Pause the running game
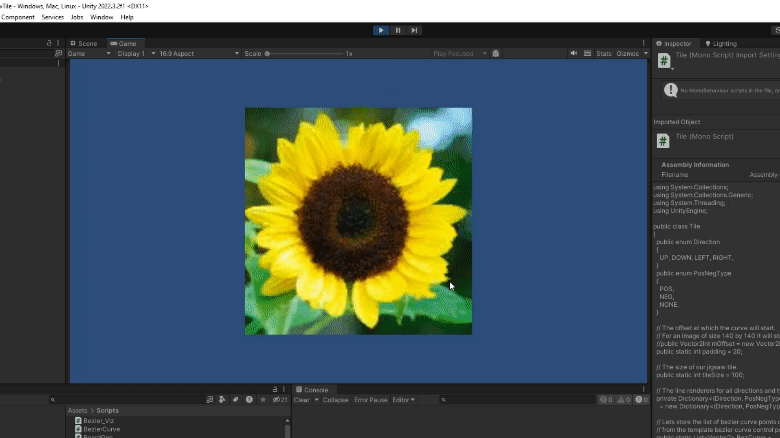The height and width of the screenshot is (438, 780). 397,30
